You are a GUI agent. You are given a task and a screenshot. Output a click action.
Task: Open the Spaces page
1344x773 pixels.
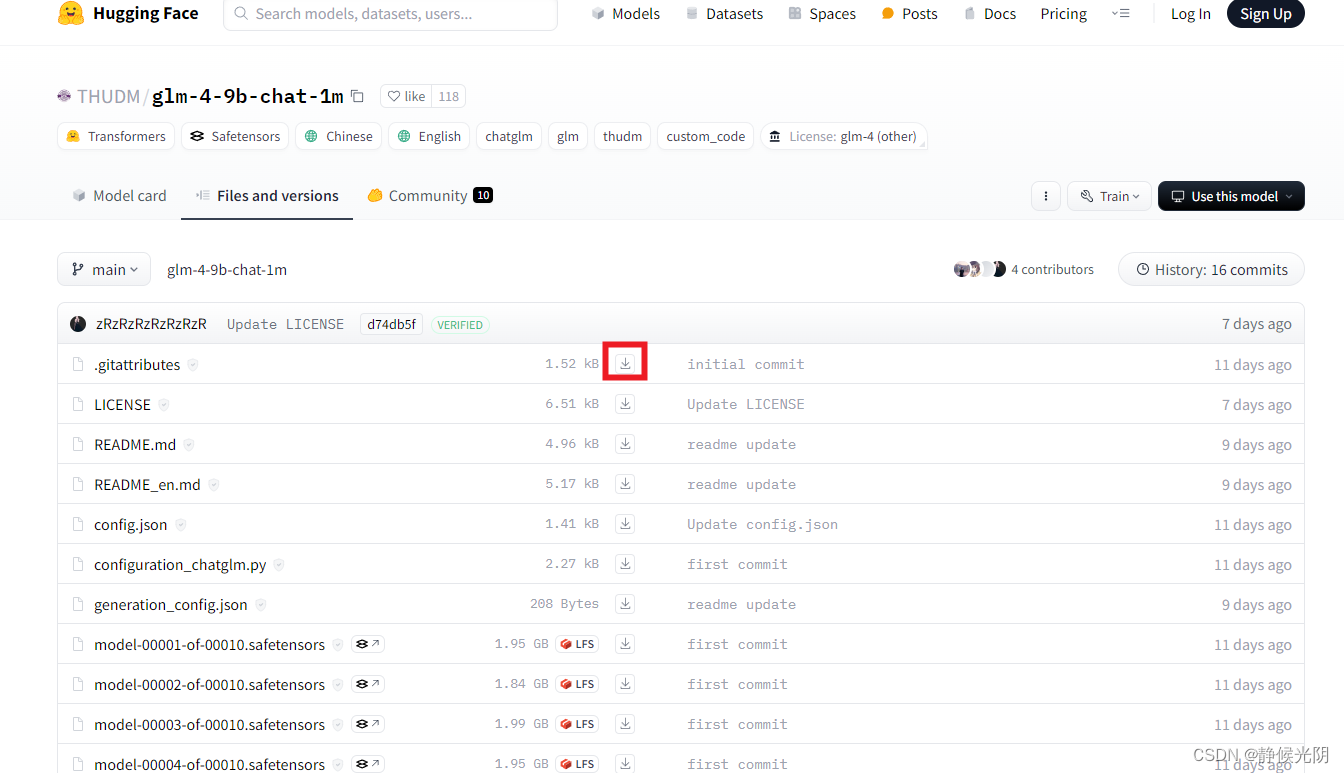pyautogui.click(x=822, y=14)
